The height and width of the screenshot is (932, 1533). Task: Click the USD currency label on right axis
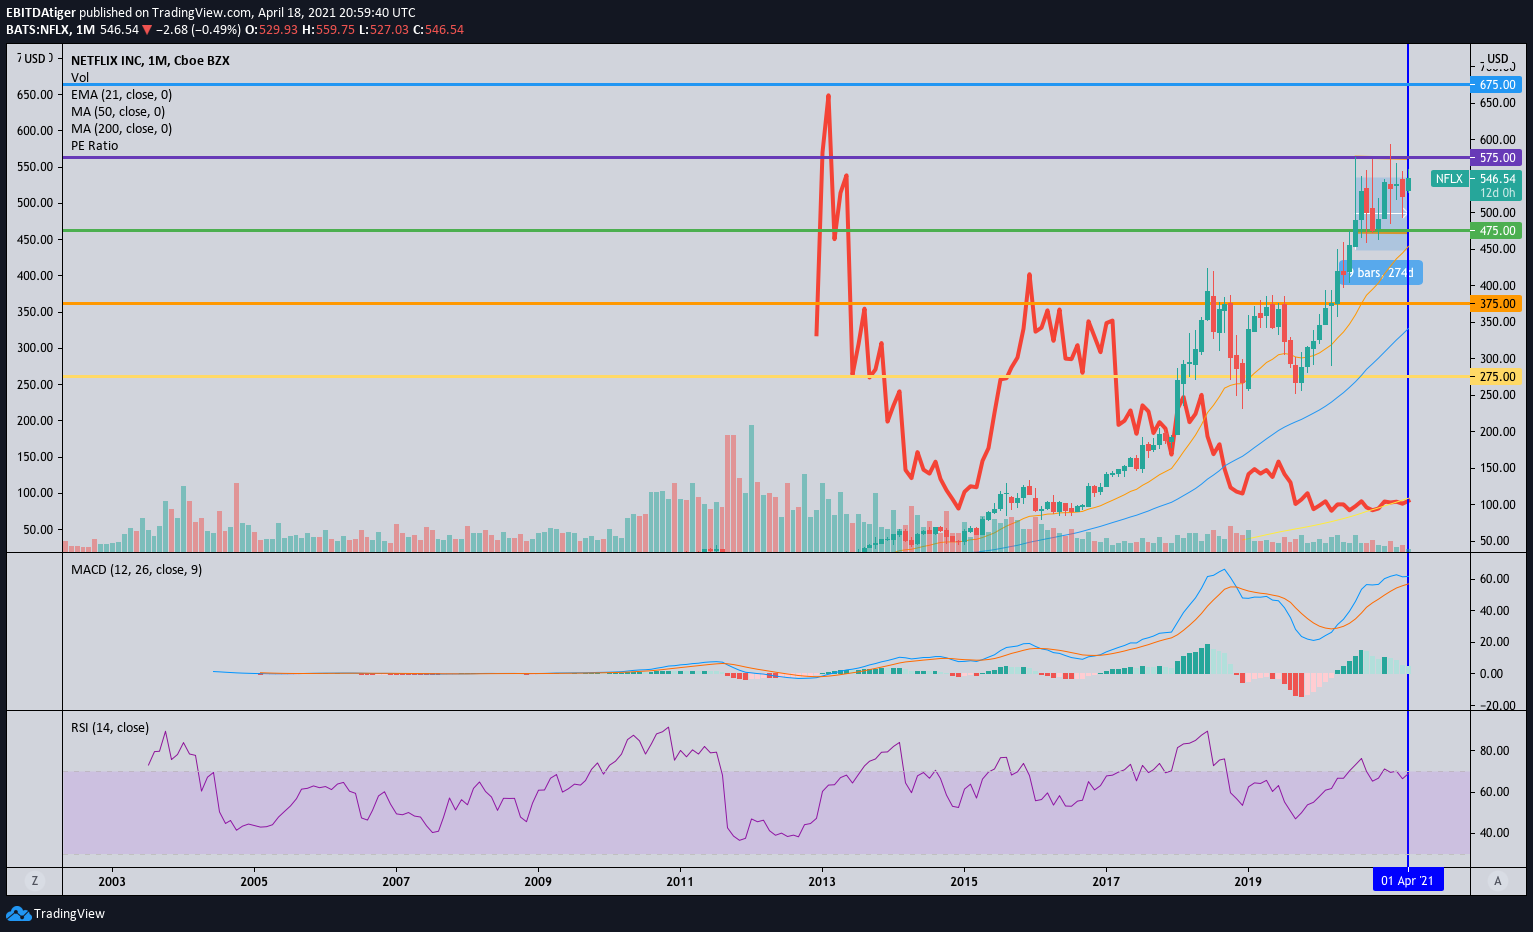pos(1497,59)
